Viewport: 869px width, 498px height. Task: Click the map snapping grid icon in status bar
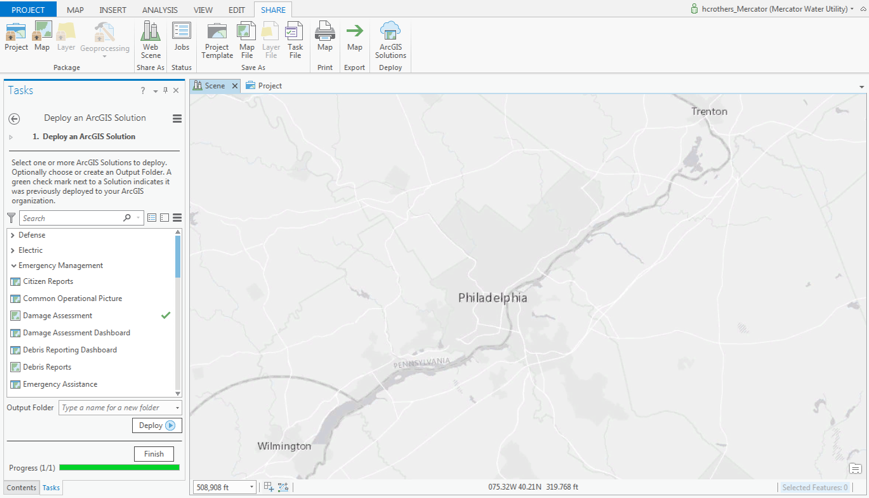click(x=269, y=487)
